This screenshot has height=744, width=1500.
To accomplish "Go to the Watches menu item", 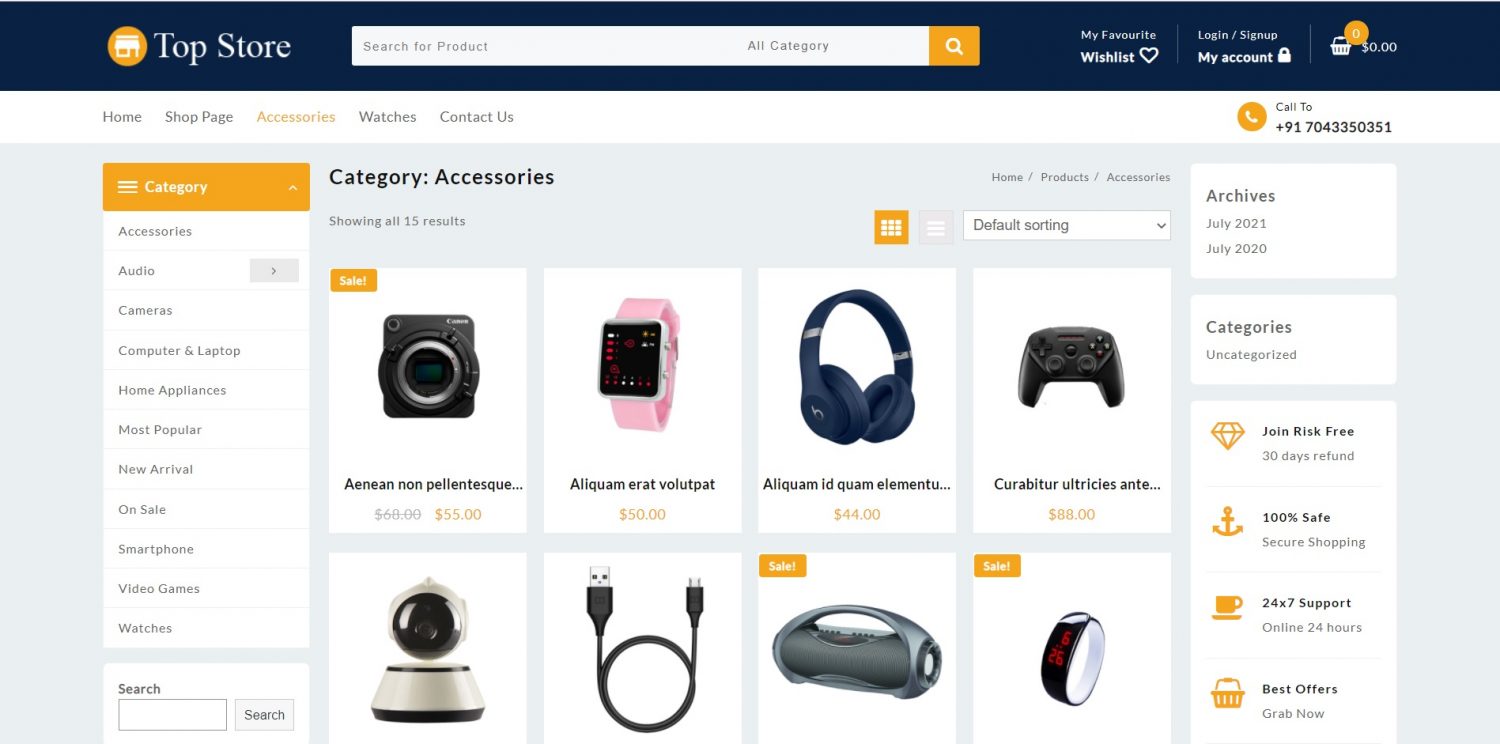I will (387, 117).
